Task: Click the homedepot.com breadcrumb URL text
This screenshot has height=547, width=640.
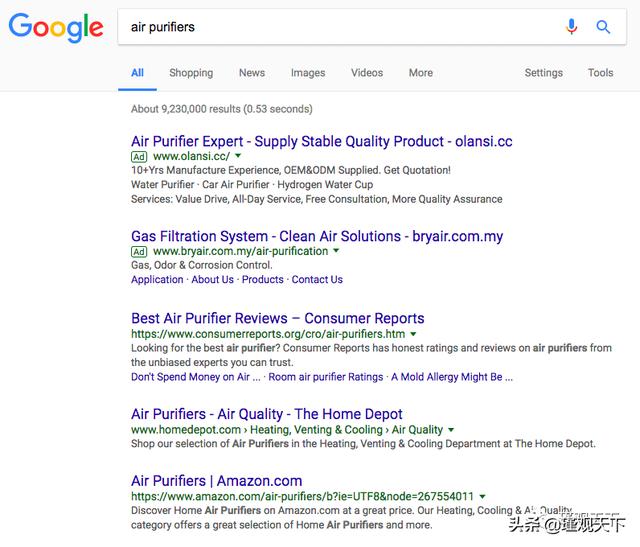Action: coord(287,430)
